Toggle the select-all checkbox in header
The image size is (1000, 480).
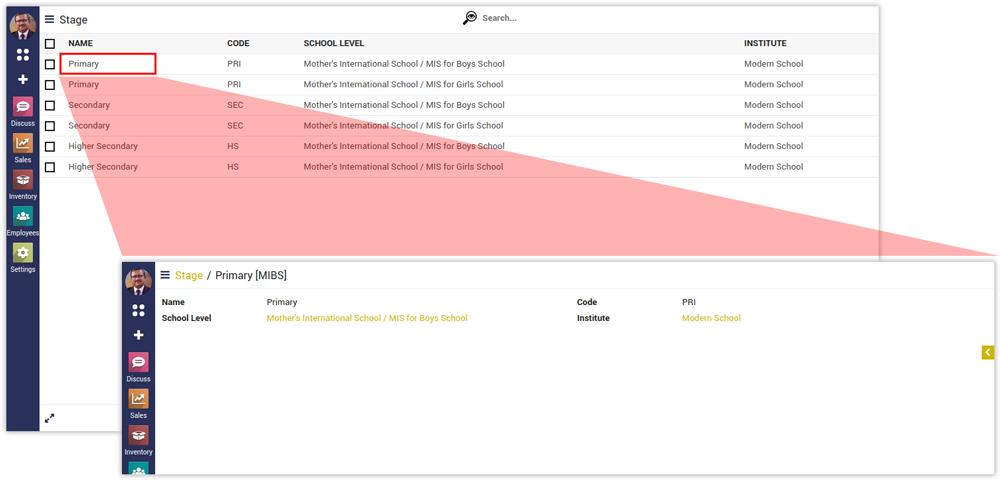[x=50, y=44]
